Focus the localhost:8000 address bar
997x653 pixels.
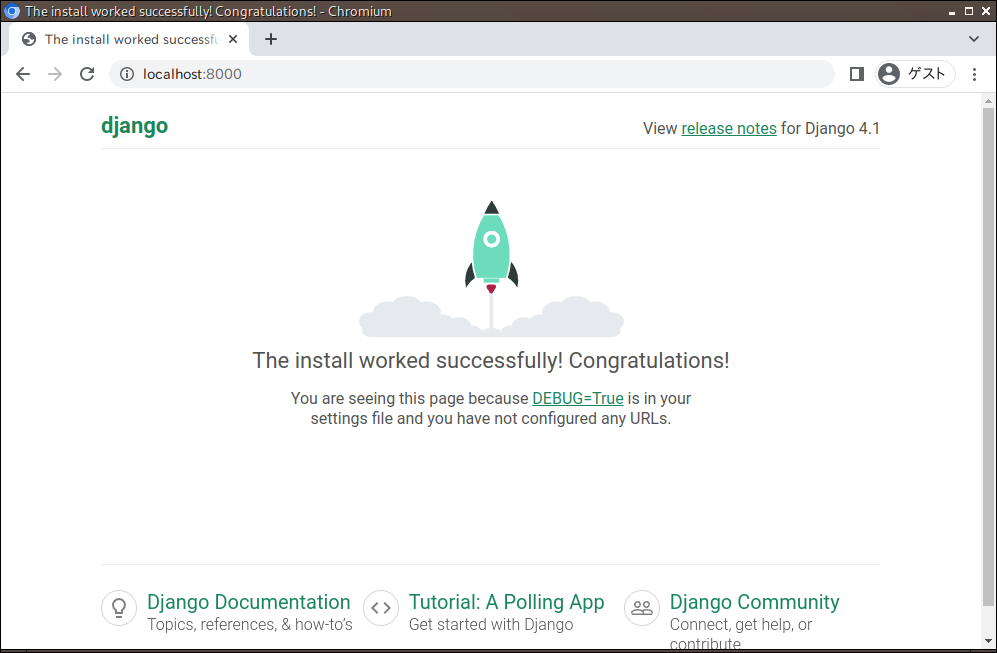pos(471,74)
